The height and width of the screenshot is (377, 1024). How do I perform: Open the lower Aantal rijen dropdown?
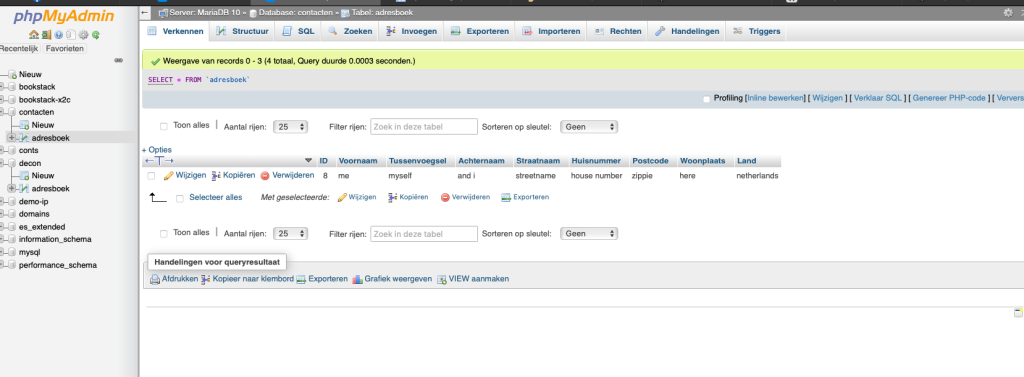pyautogui.click(x=291, y=233)
